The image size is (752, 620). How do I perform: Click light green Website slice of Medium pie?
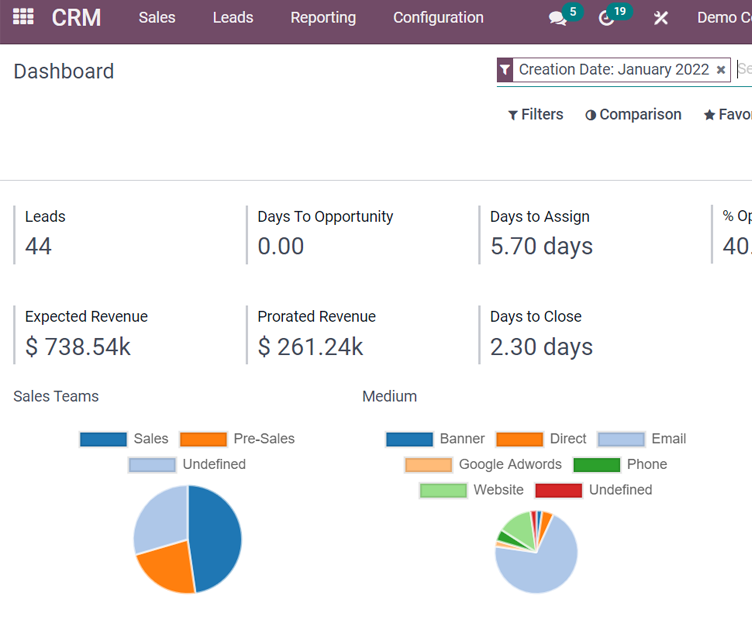[x=520, y=527]
